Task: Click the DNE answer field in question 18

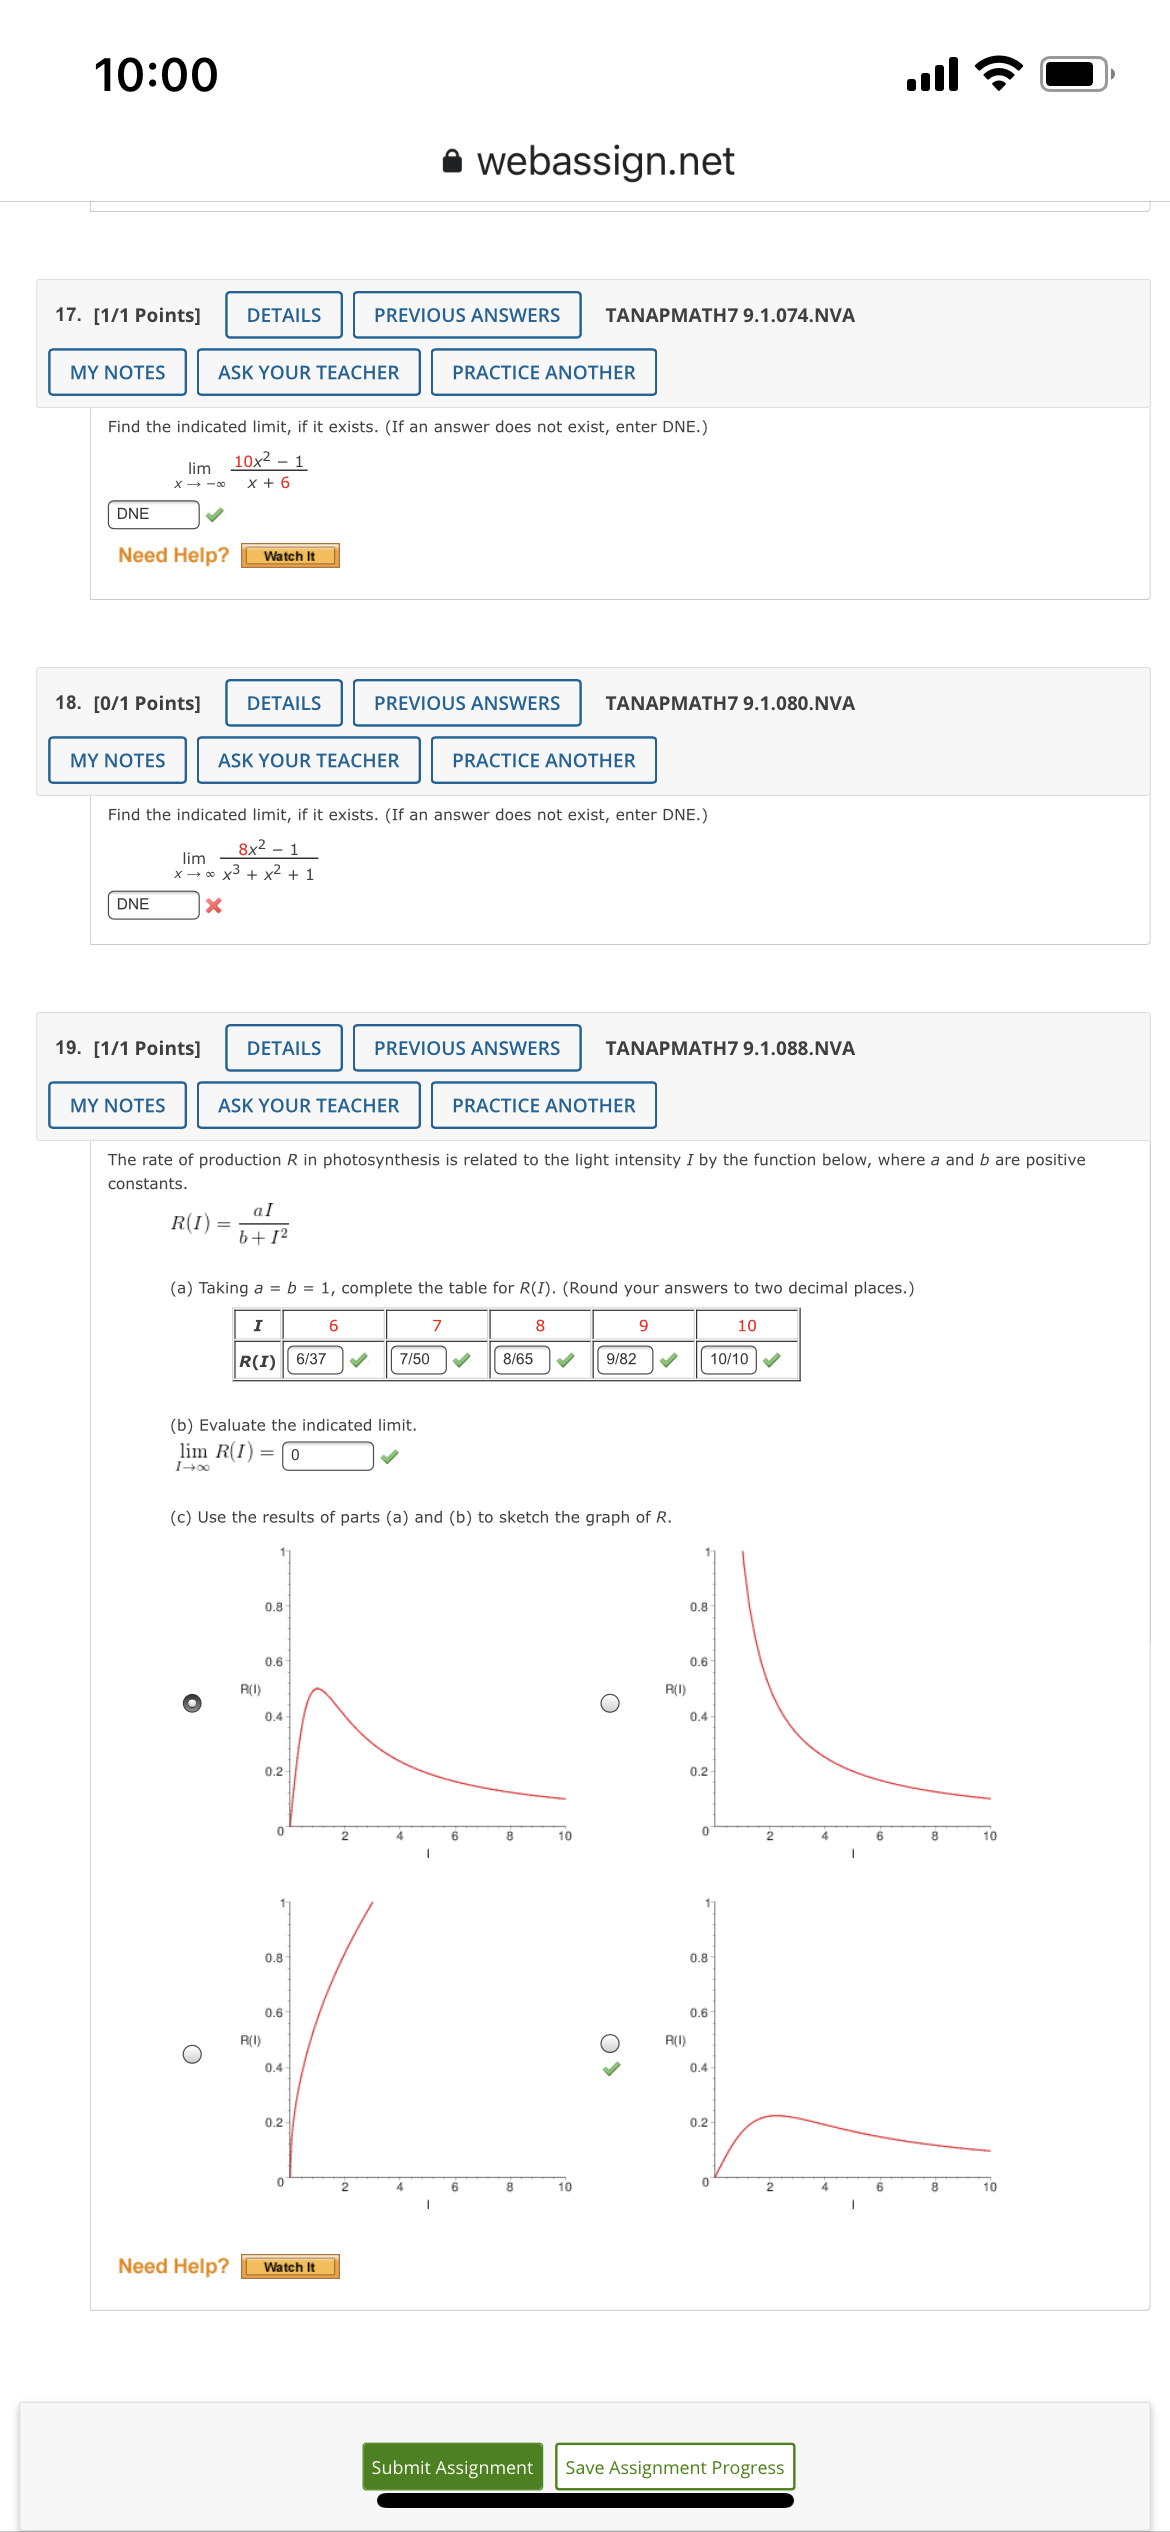Action: 152,904
